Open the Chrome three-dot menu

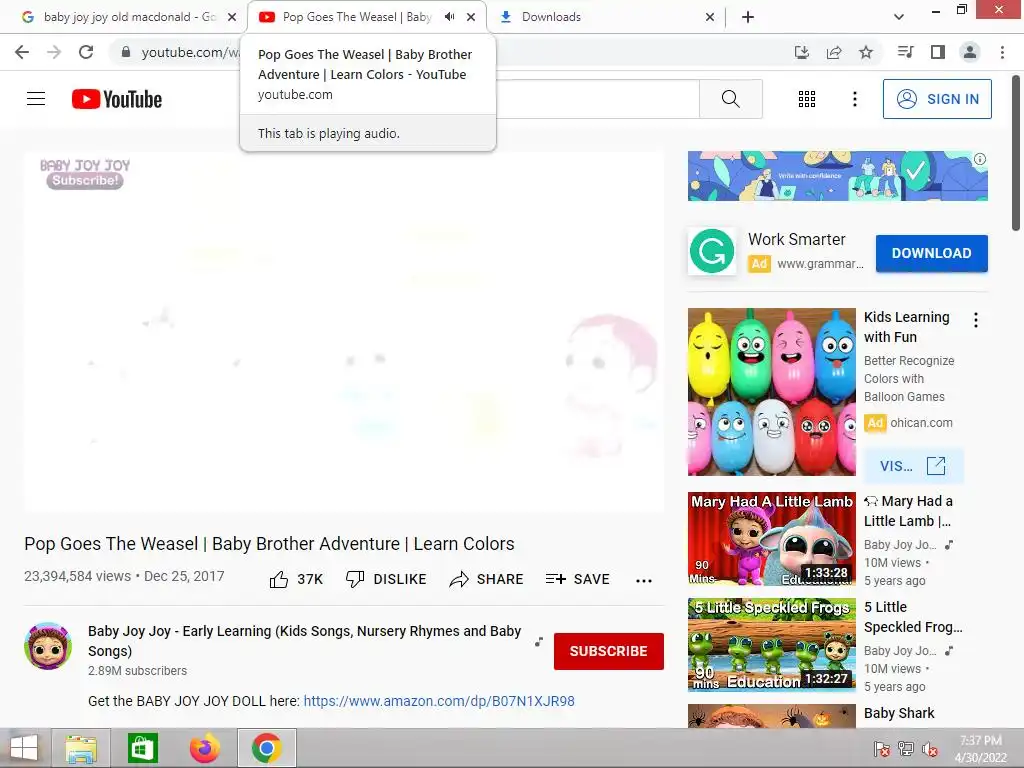pyautogui.click(x=1002, y=52)
